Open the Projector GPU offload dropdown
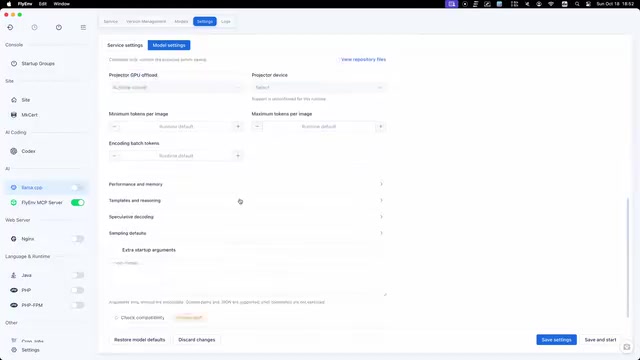Screen dimensions: 640x360 (x=176, y=87)
